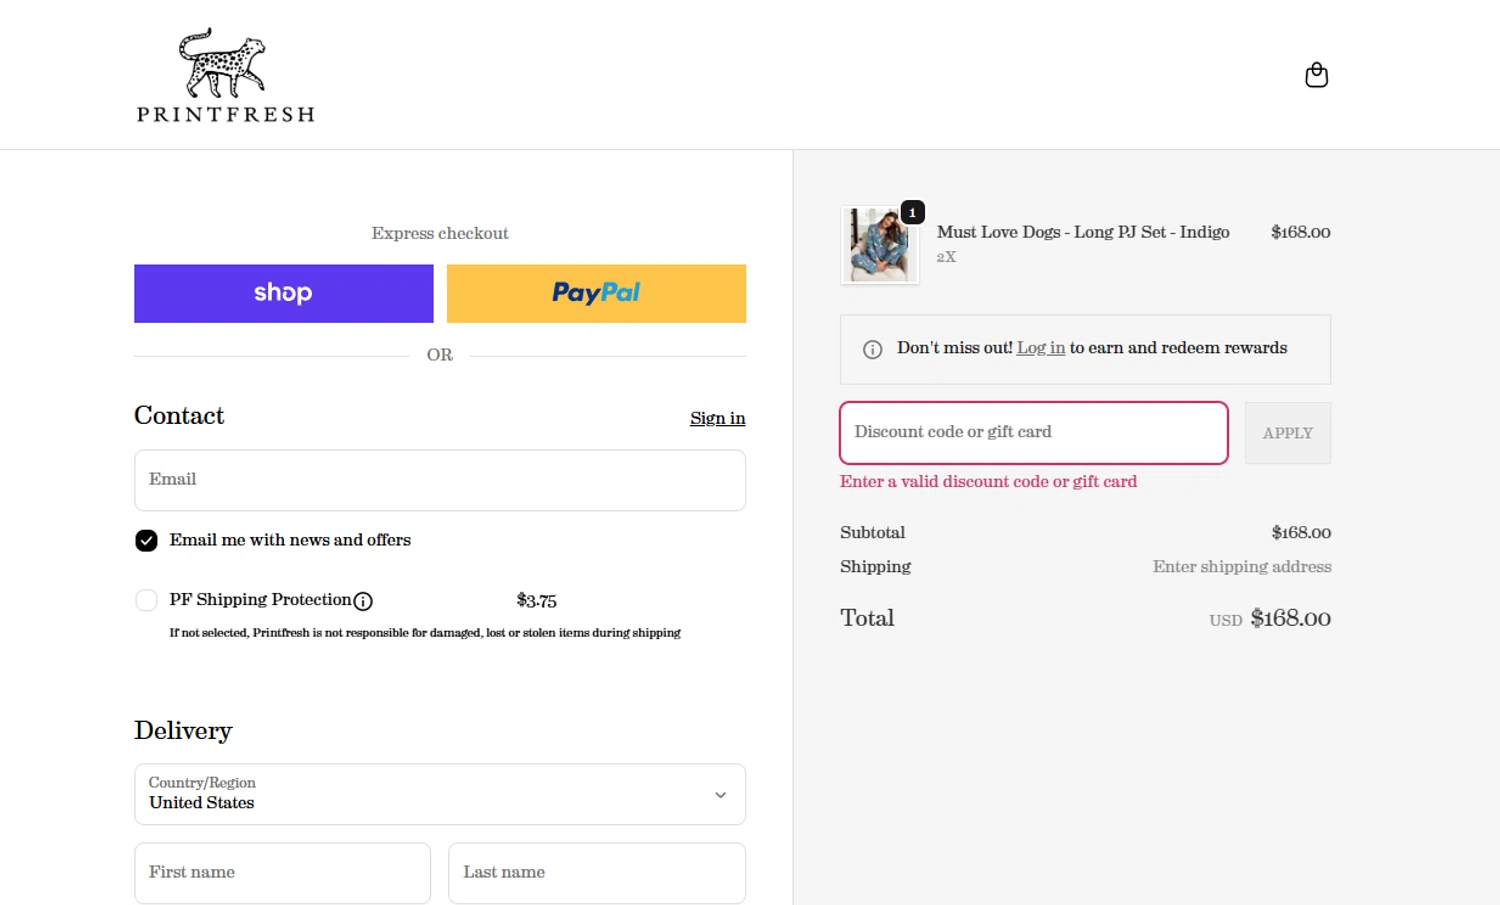Pay with PayPal express checkout
Viewport: 1500px width, 905px height.
[596, 293]
